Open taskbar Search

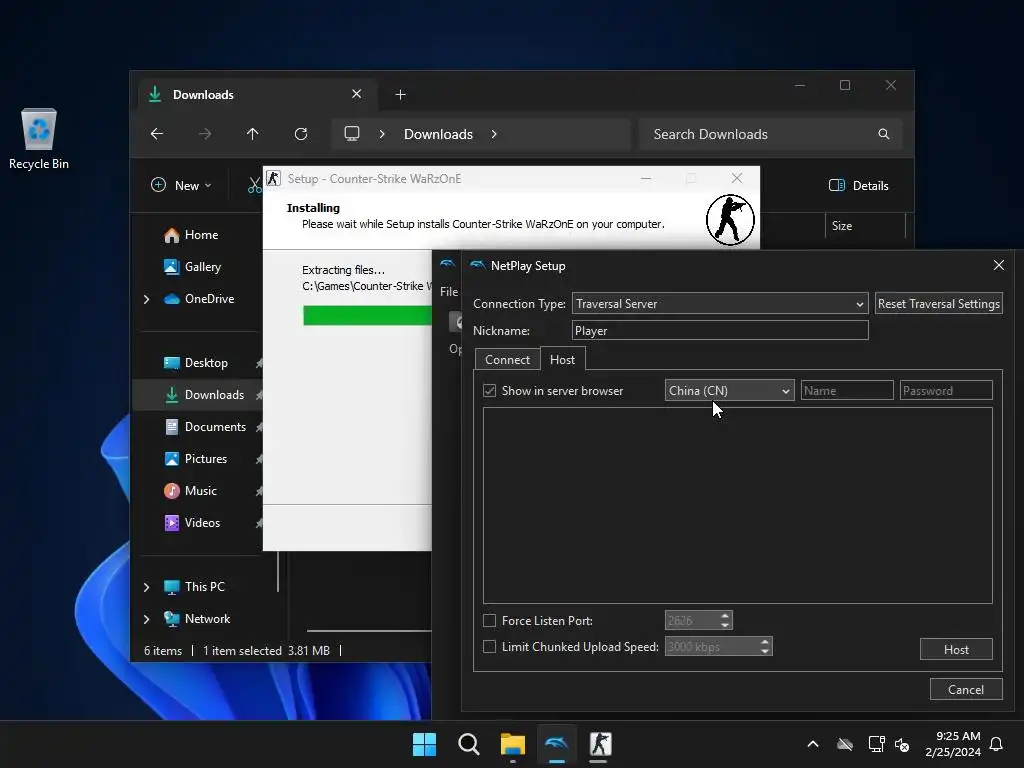pyautogui.click(x=469, y=744)
